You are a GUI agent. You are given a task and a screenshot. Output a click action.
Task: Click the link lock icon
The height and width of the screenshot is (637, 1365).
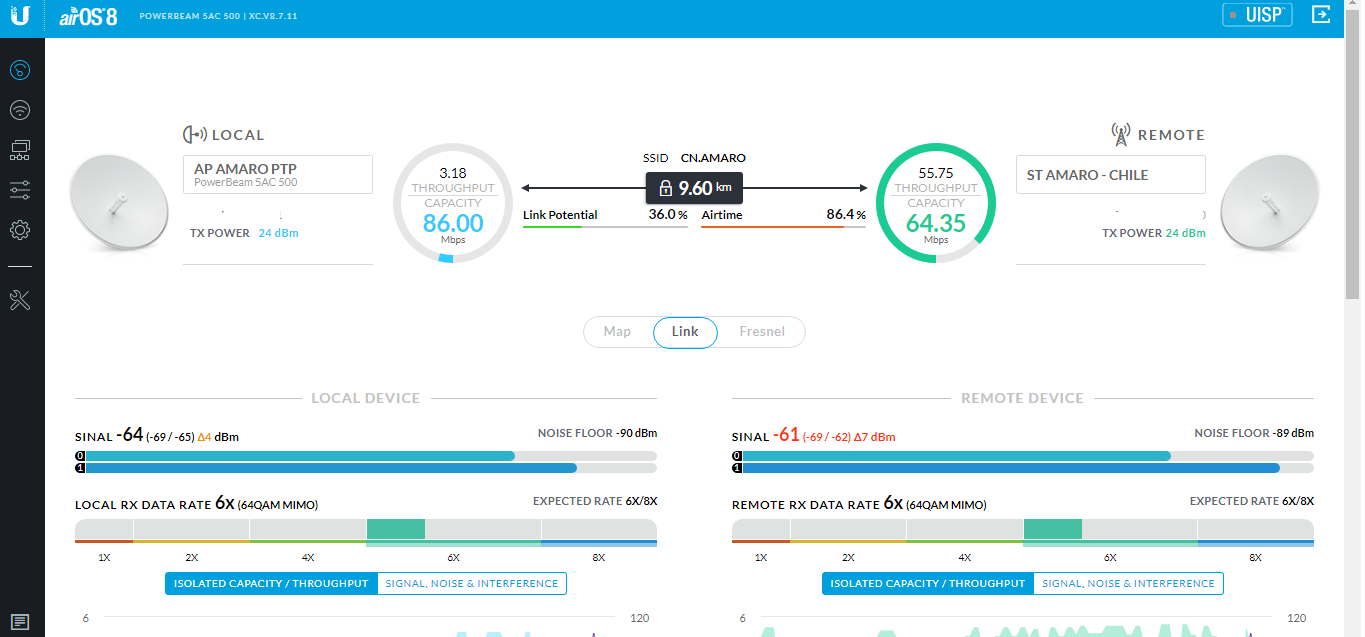pyautogui.click(x=666, y=188)
